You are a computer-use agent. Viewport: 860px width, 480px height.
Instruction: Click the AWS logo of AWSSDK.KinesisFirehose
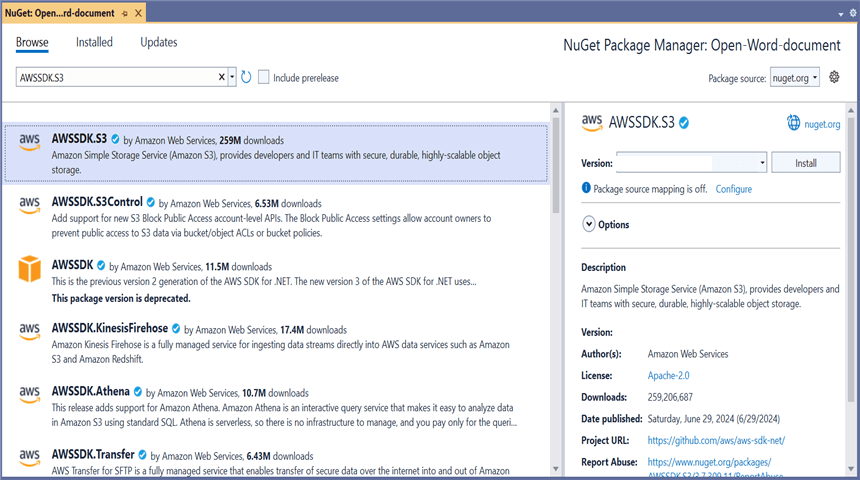point(30,331)
